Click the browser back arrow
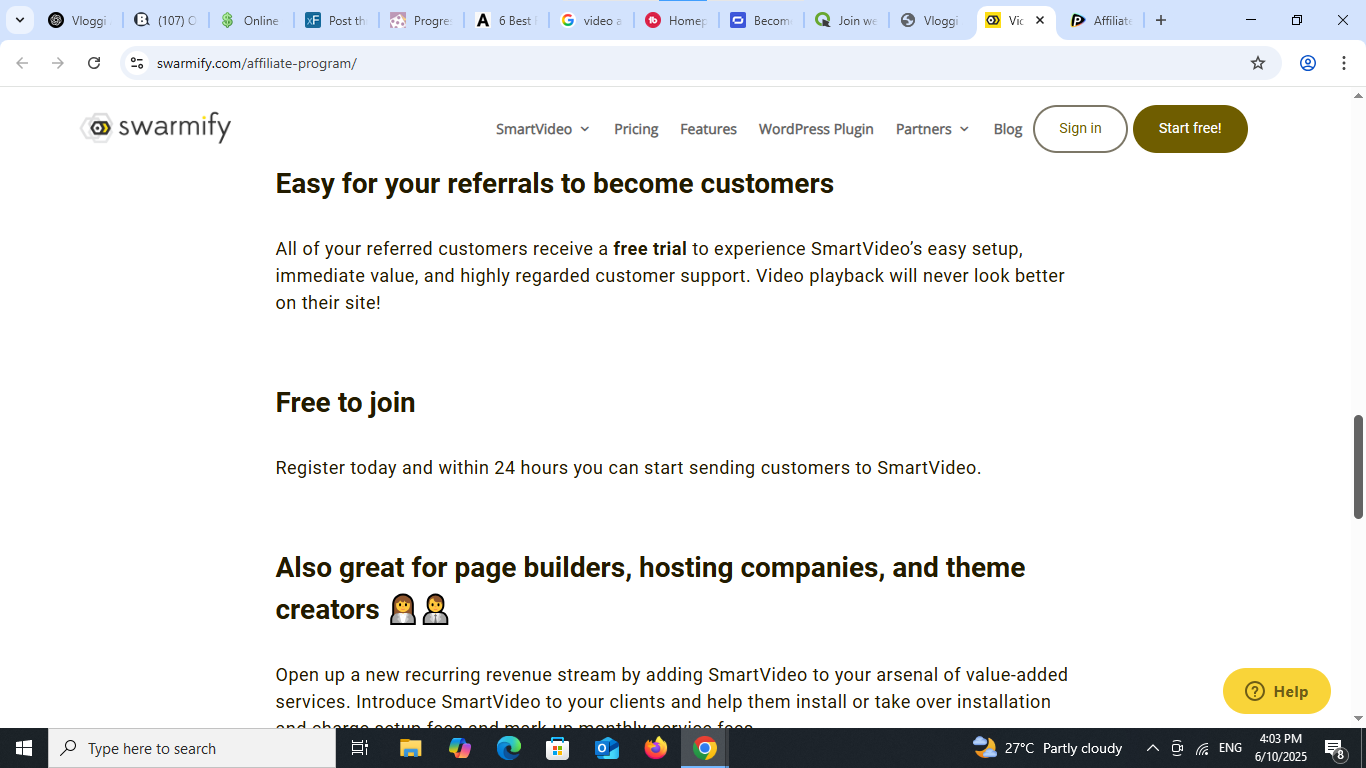The height and width of the screenshot is (768, 1366). pyautogui.click(x=22, y=63)
